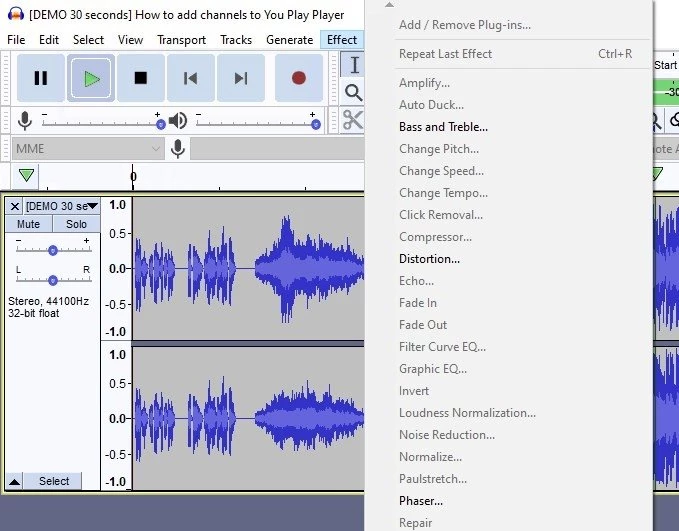
Task: Collapse the track using the bottom arrow
Action: pyautogui.click(x=14, y=481)
